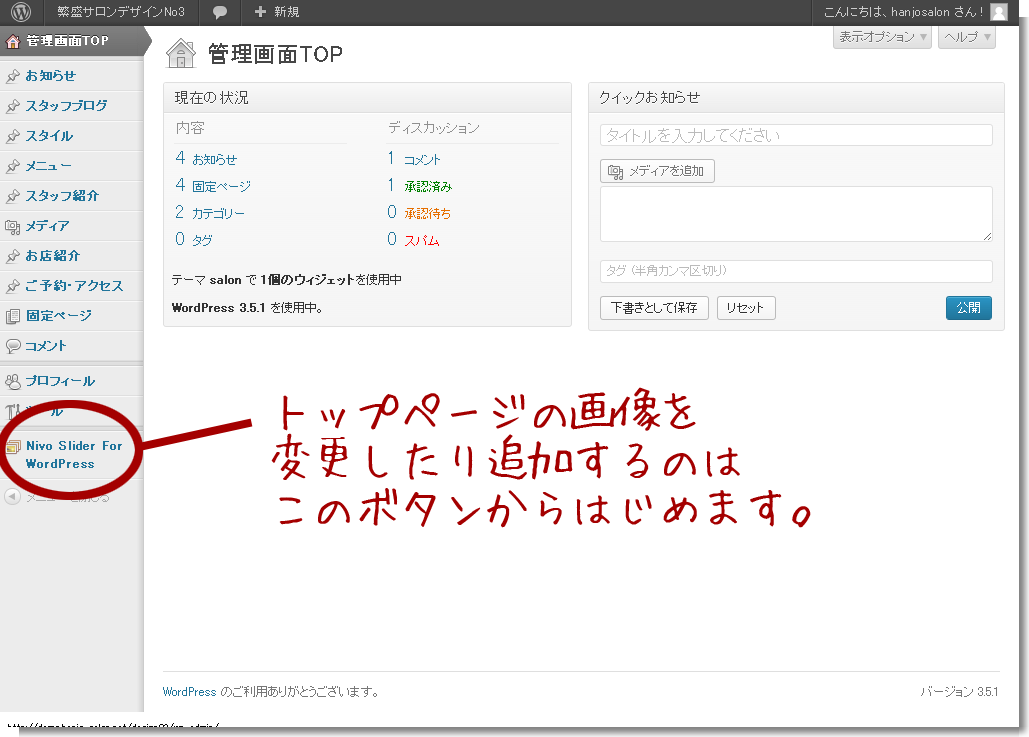Focus the quick post title input field

(796, 135)
